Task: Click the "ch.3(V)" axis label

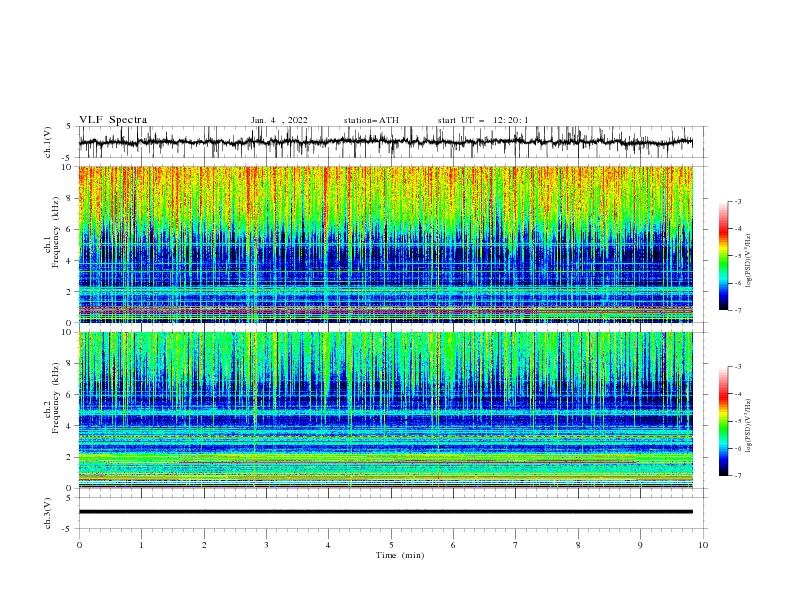Action: tap(48, 513)
